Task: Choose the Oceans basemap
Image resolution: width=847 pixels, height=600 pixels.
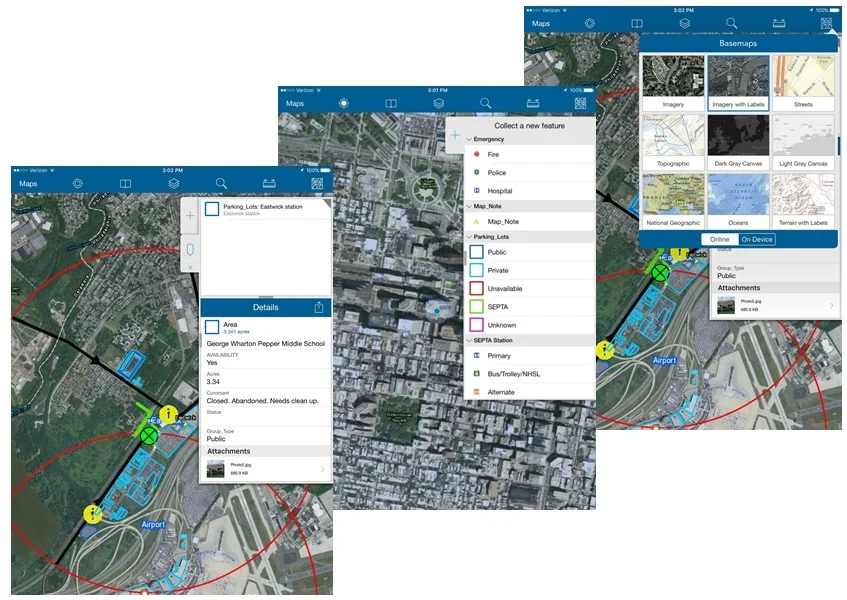Action: point(738,201)
